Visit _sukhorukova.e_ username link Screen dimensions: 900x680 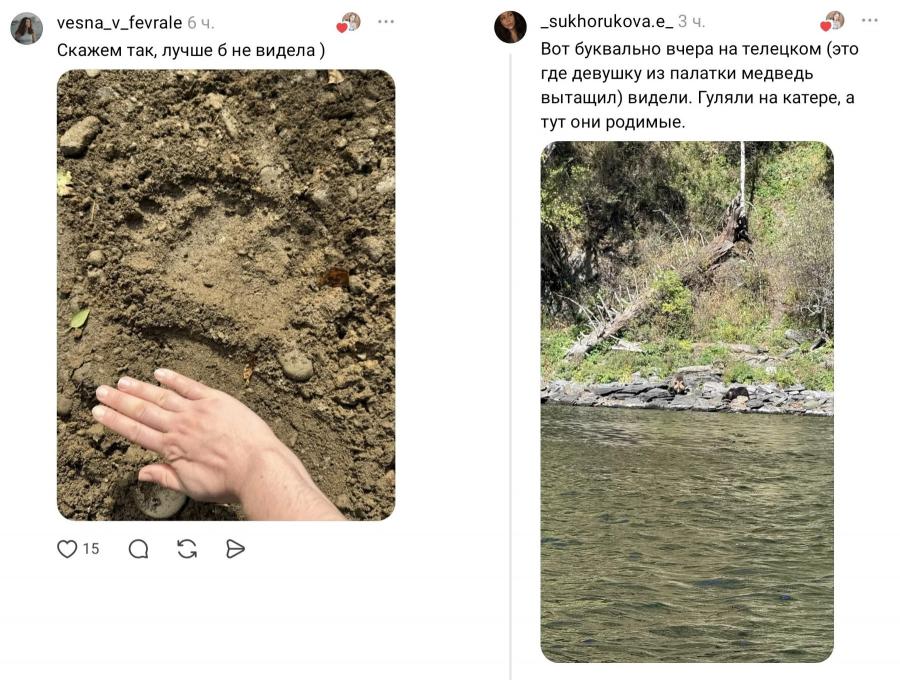tap(607, 22)
